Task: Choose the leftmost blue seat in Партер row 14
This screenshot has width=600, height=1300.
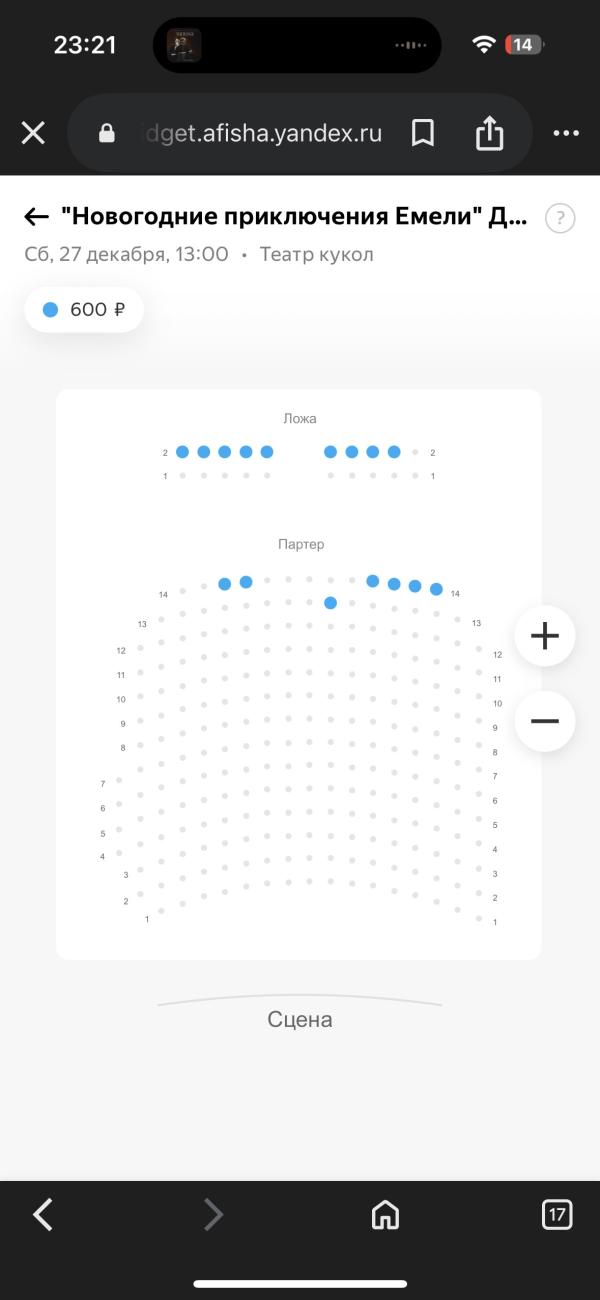Action: pos(225,584)
